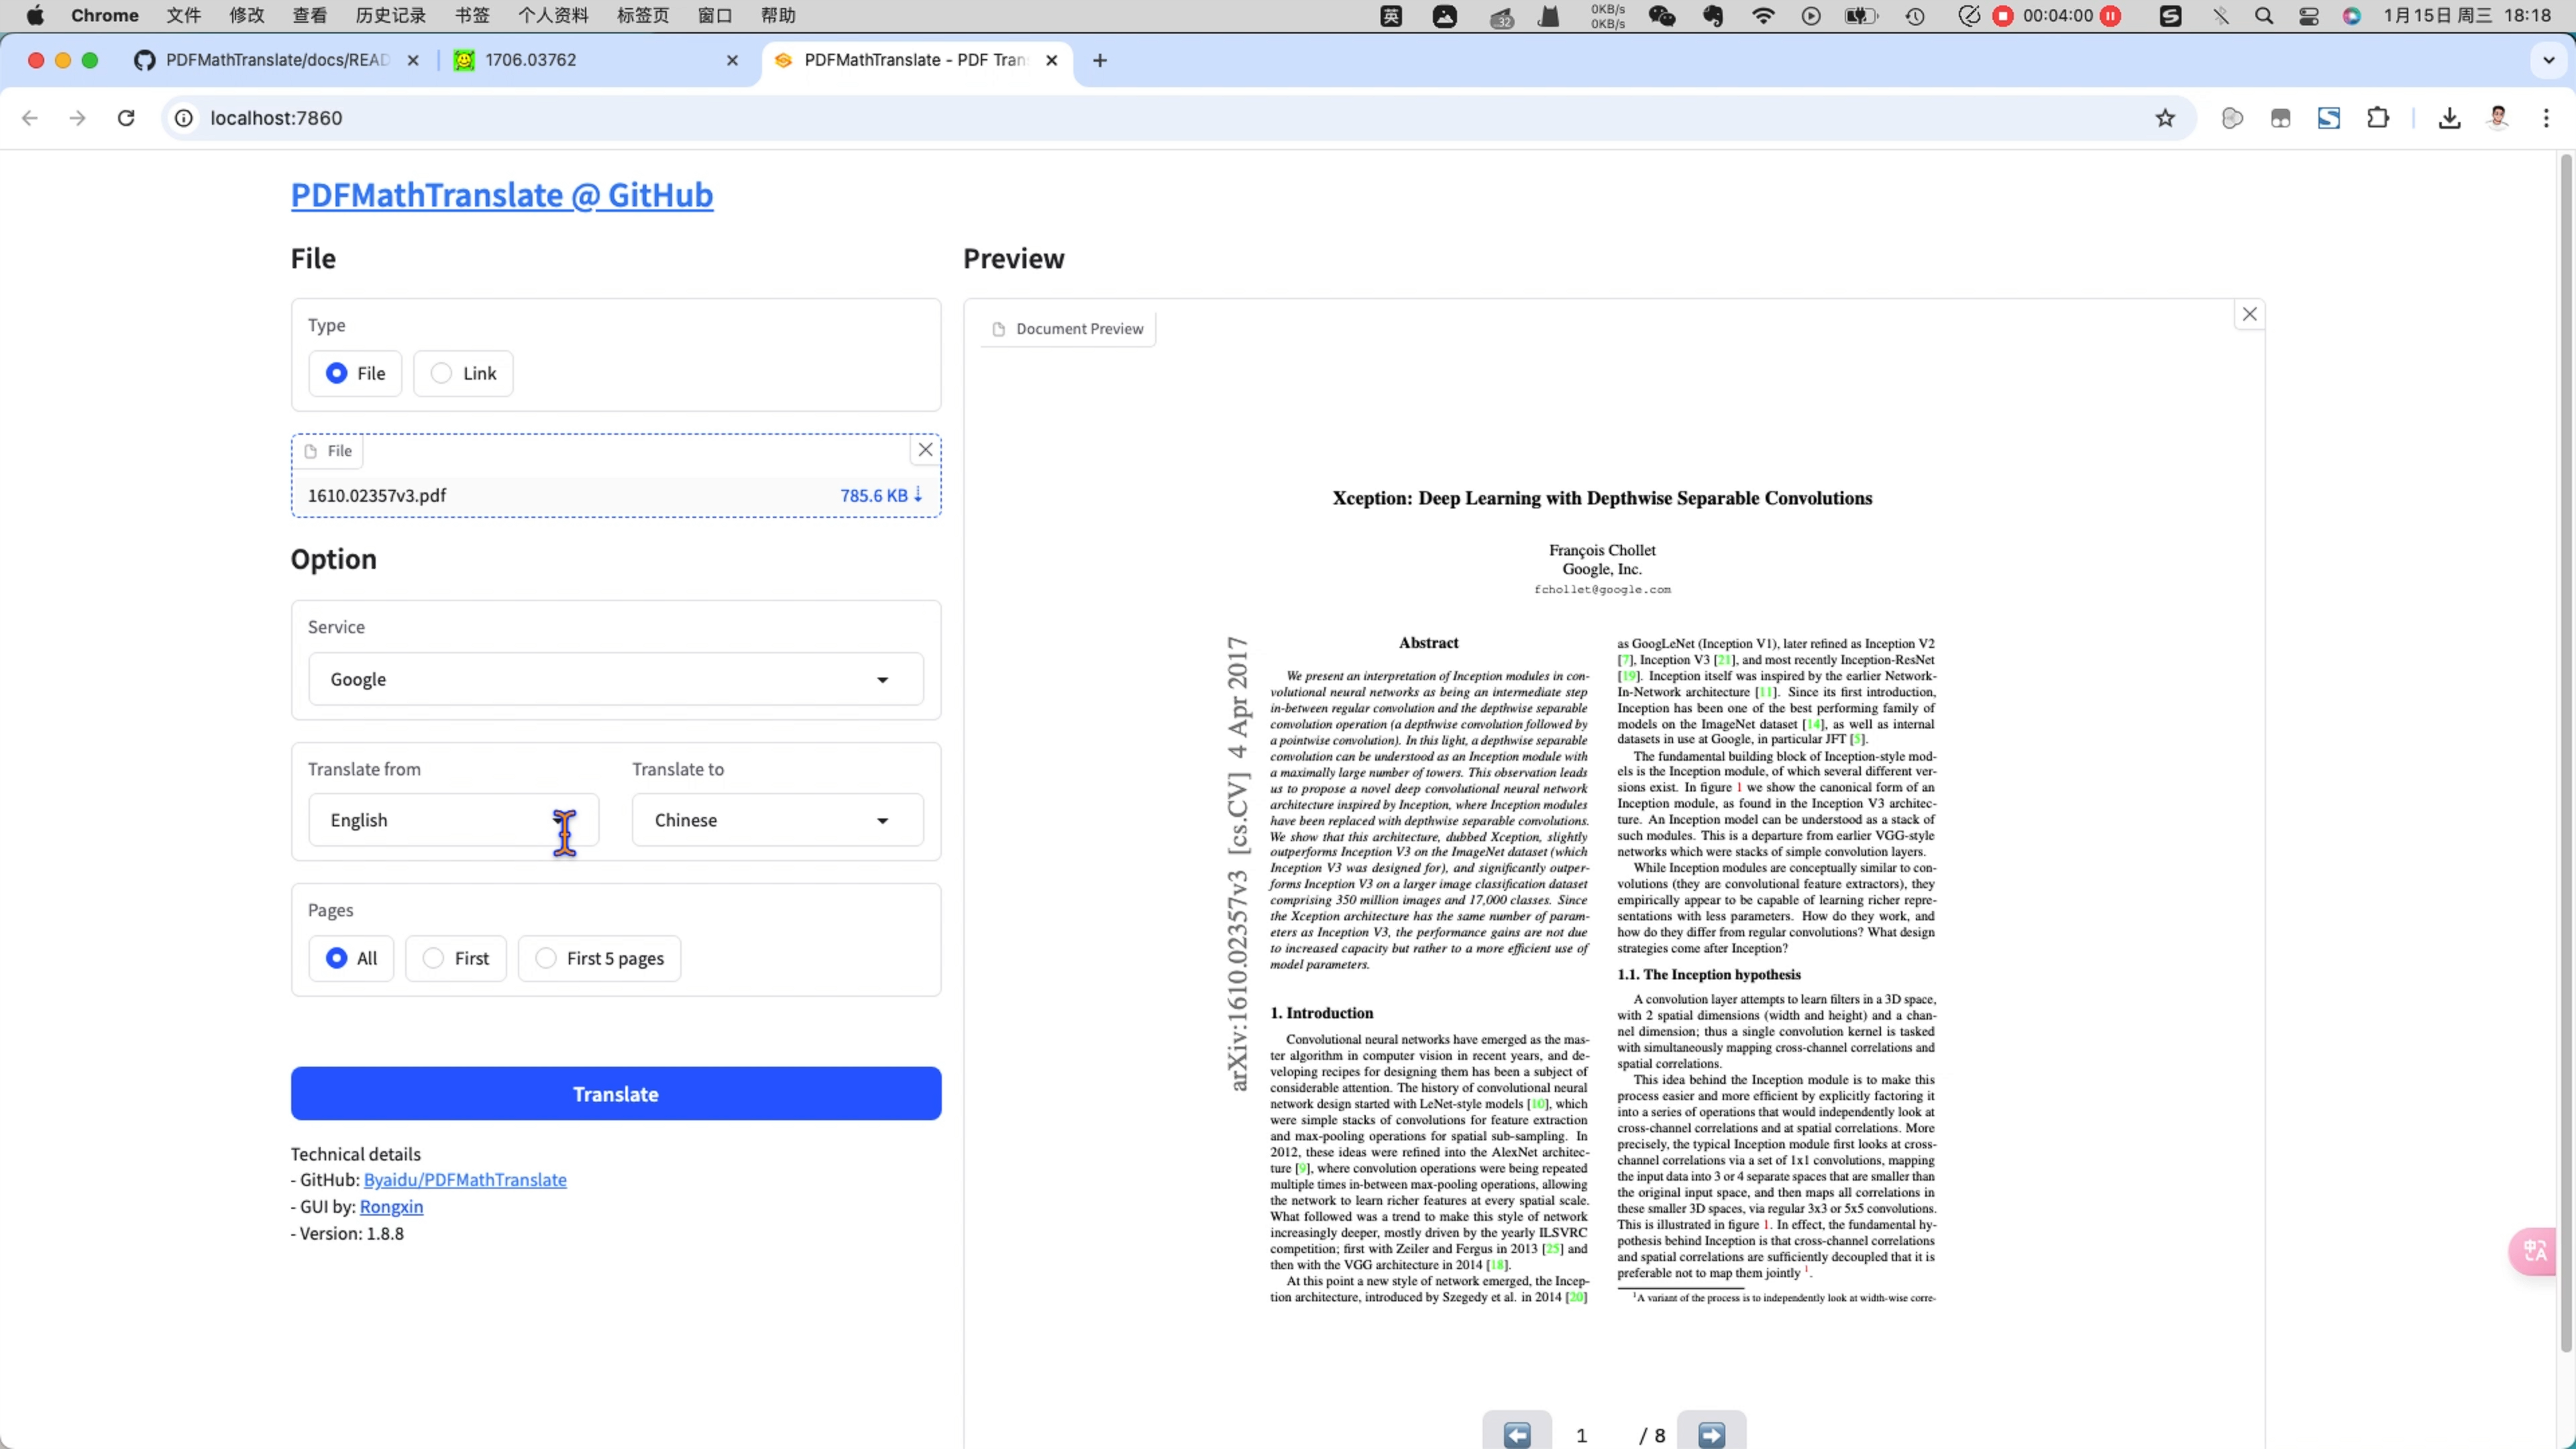
Task: Open battery status icon
Action: 1860,15
